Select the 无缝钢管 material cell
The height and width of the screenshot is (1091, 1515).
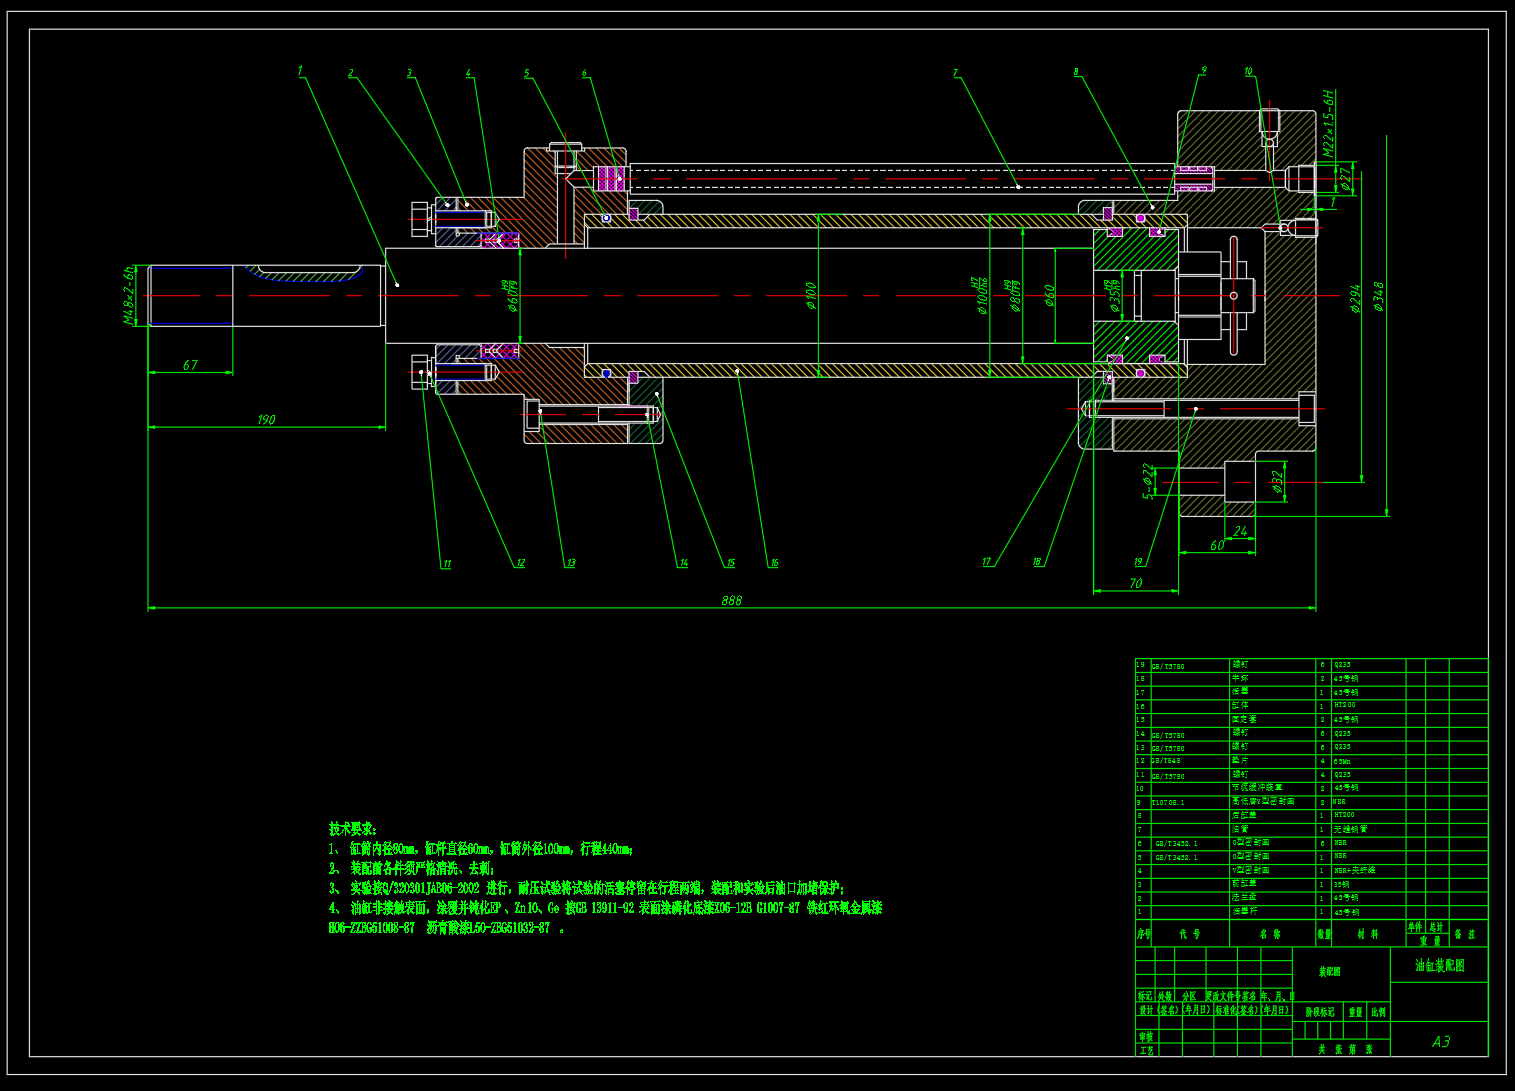1350,829
